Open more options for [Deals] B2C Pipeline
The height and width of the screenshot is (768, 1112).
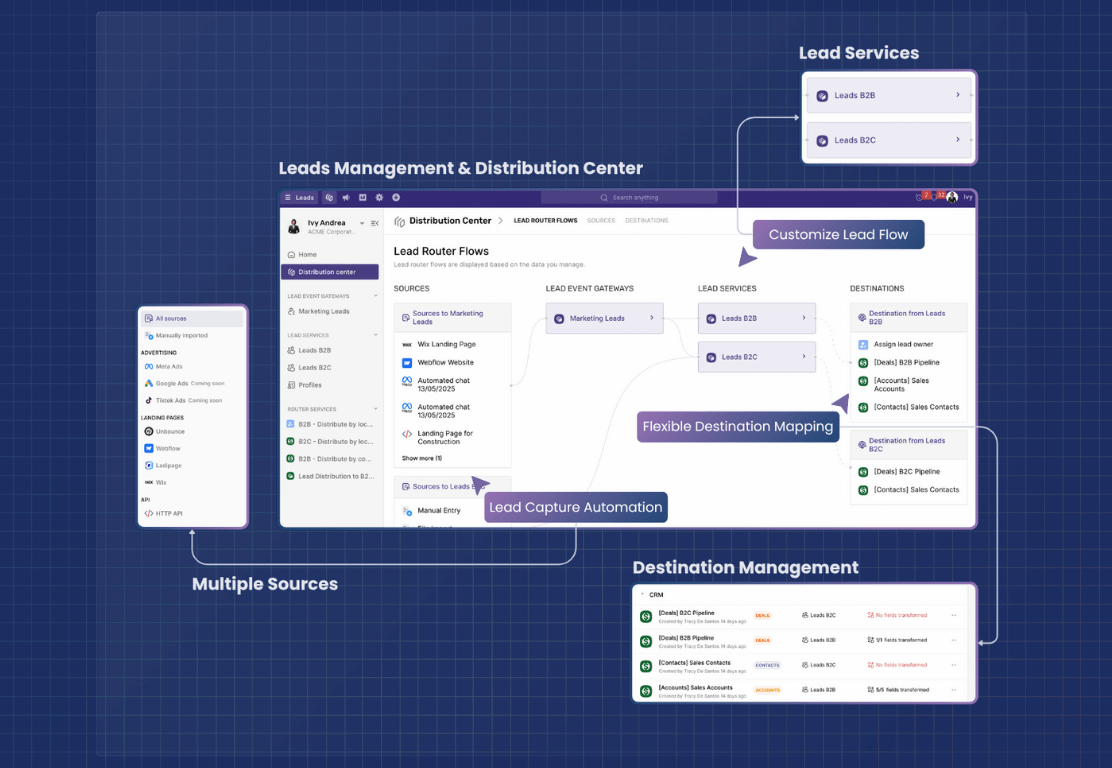(x=953, y=615)
